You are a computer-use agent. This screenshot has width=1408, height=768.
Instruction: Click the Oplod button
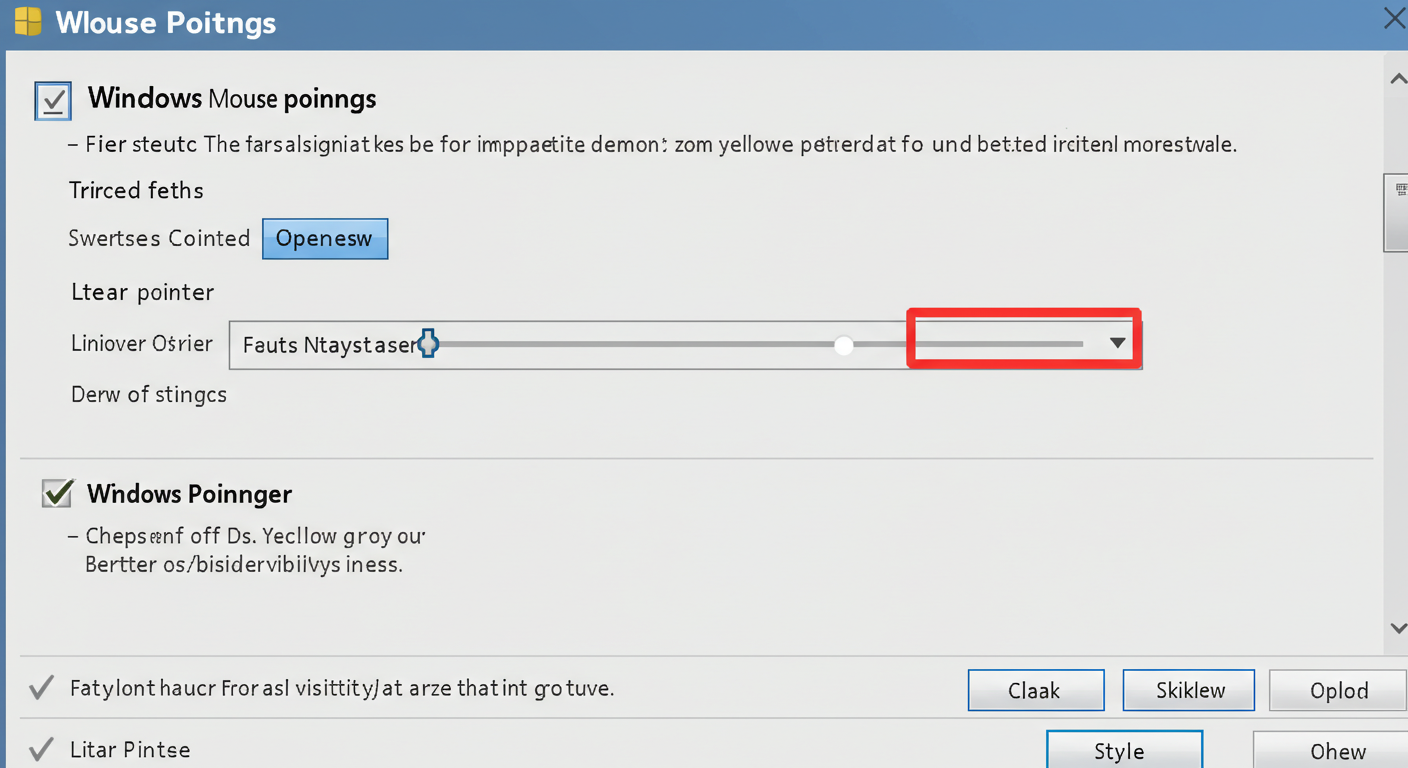1337,690
